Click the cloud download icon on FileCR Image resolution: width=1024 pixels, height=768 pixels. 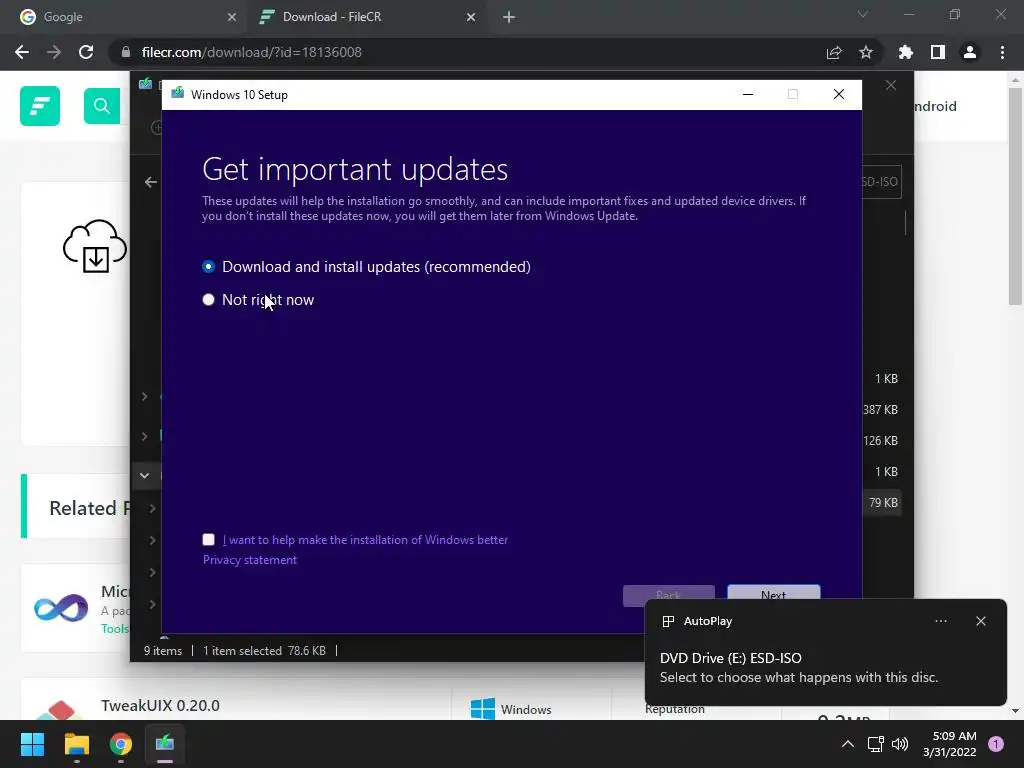(x=95, y=246)
